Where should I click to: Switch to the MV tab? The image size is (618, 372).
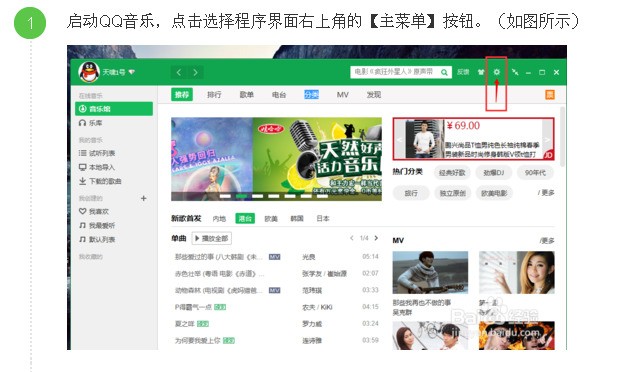tap(343, 95)
